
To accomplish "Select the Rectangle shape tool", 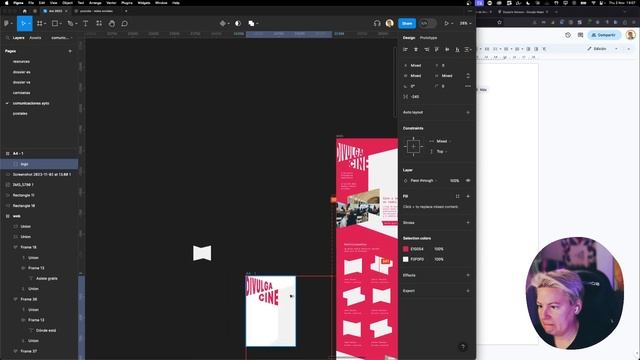I will [x=55, y=24].
